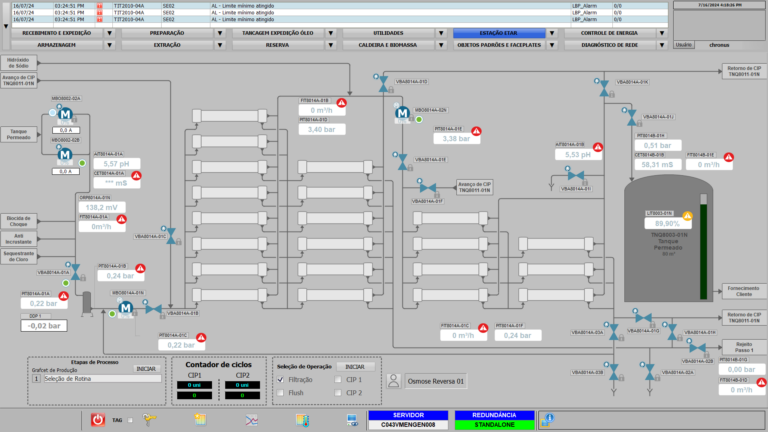768x432 pixels.
Task: Click the filter vessel icon near DDP 1
Action: (x=87, y=304)
